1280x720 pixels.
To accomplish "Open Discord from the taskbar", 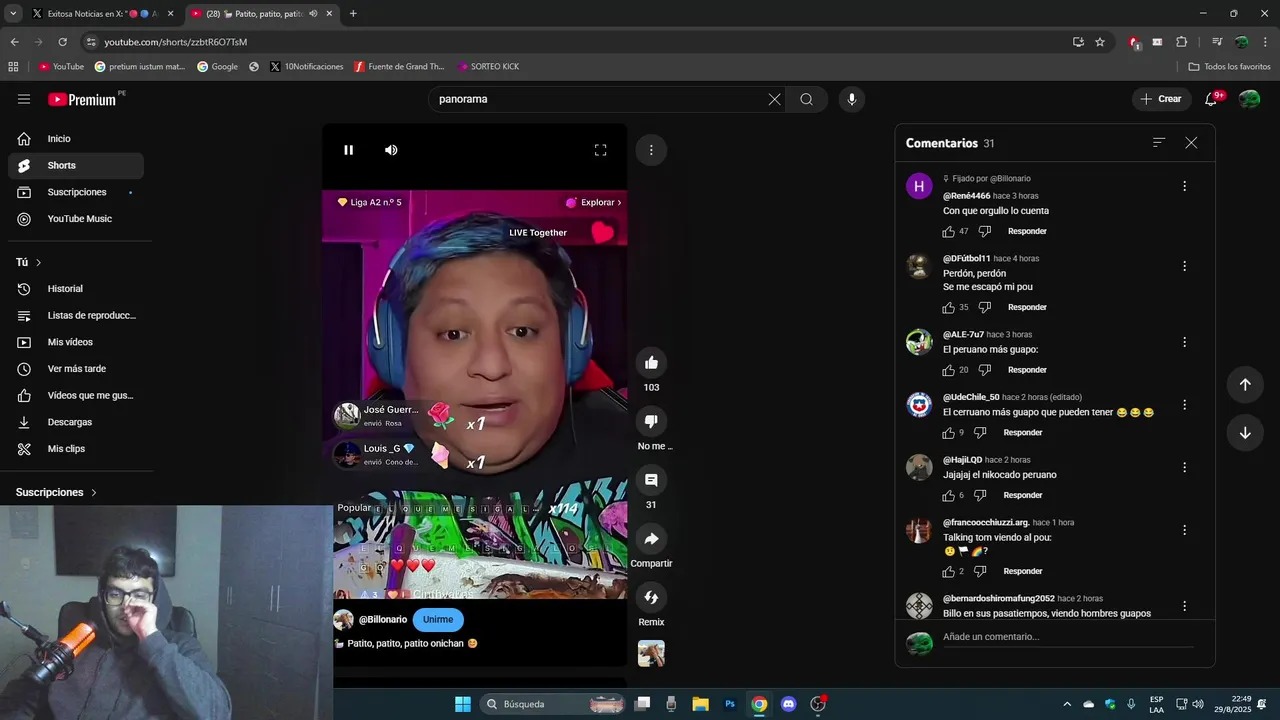I will (788, 704).
